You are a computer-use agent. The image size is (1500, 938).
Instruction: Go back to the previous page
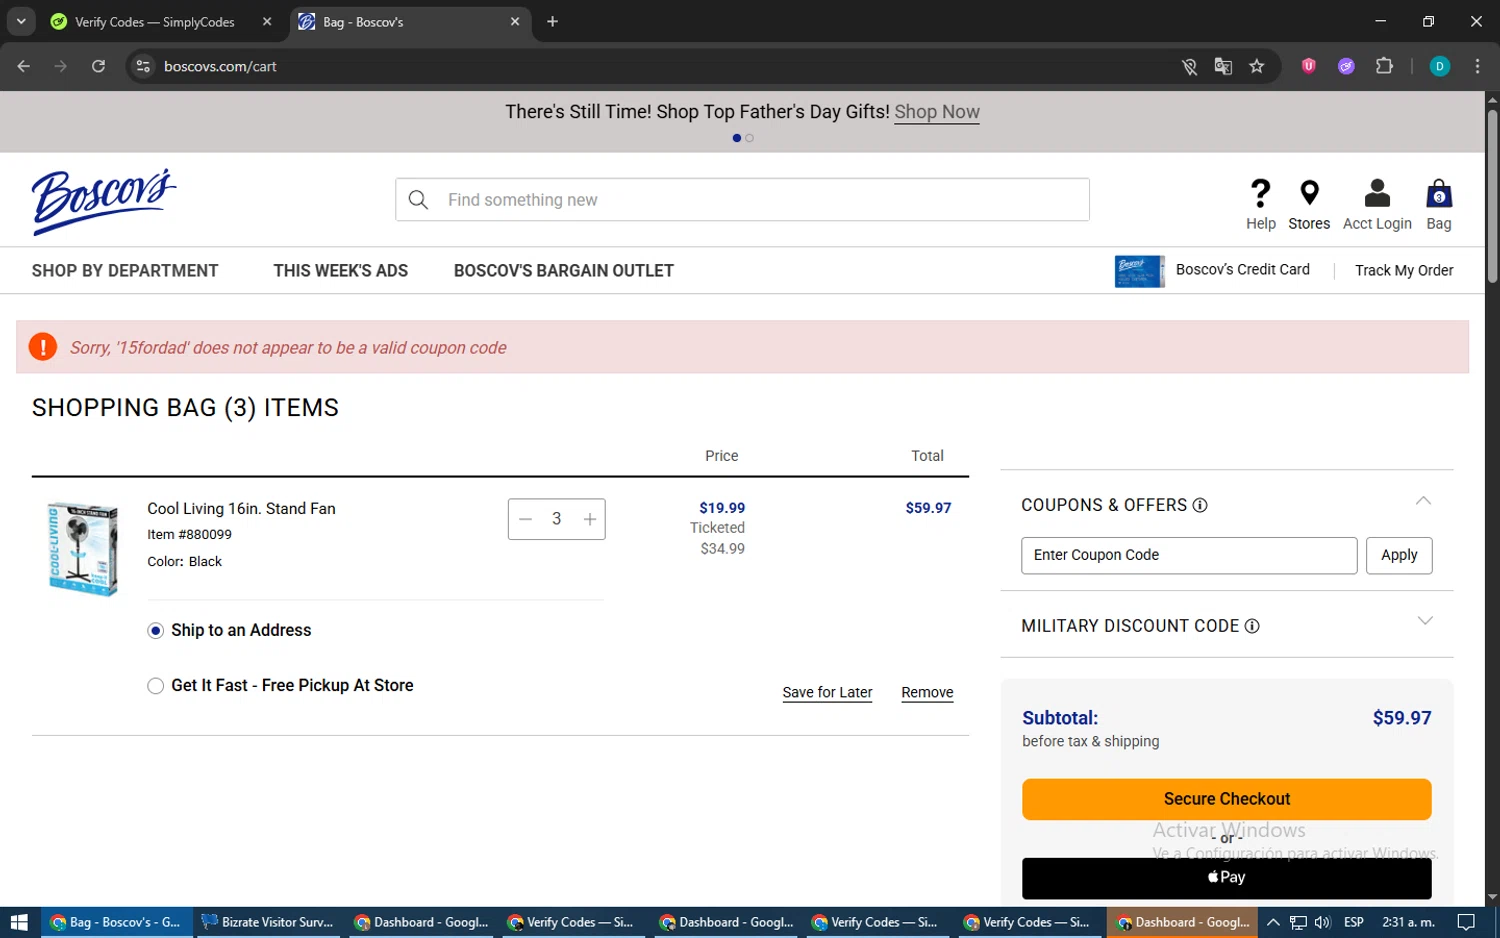click(x=24, y=66)
